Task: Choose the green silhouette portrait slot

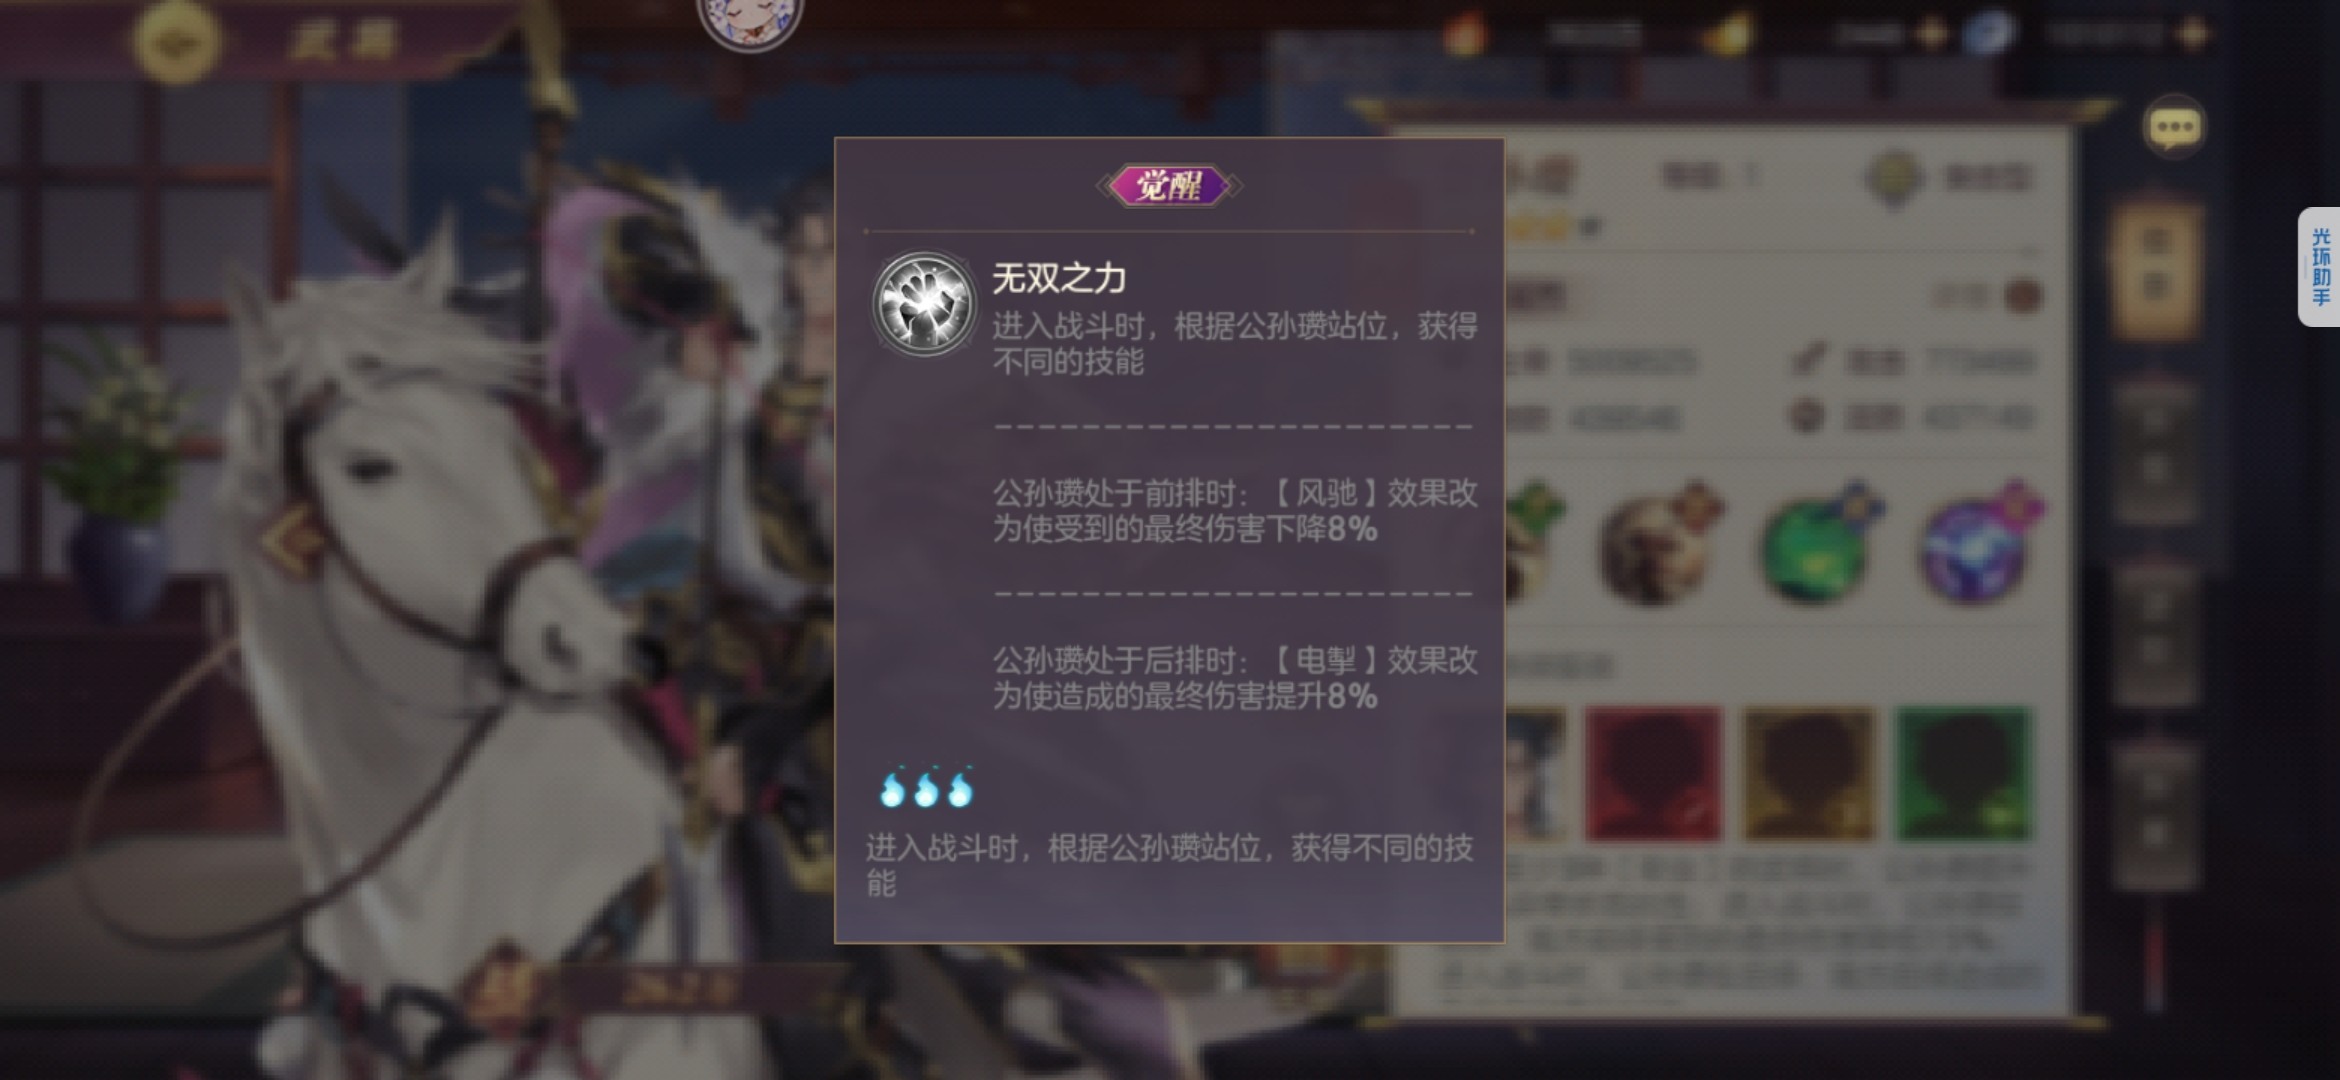Action: [x=1964, y=774]
